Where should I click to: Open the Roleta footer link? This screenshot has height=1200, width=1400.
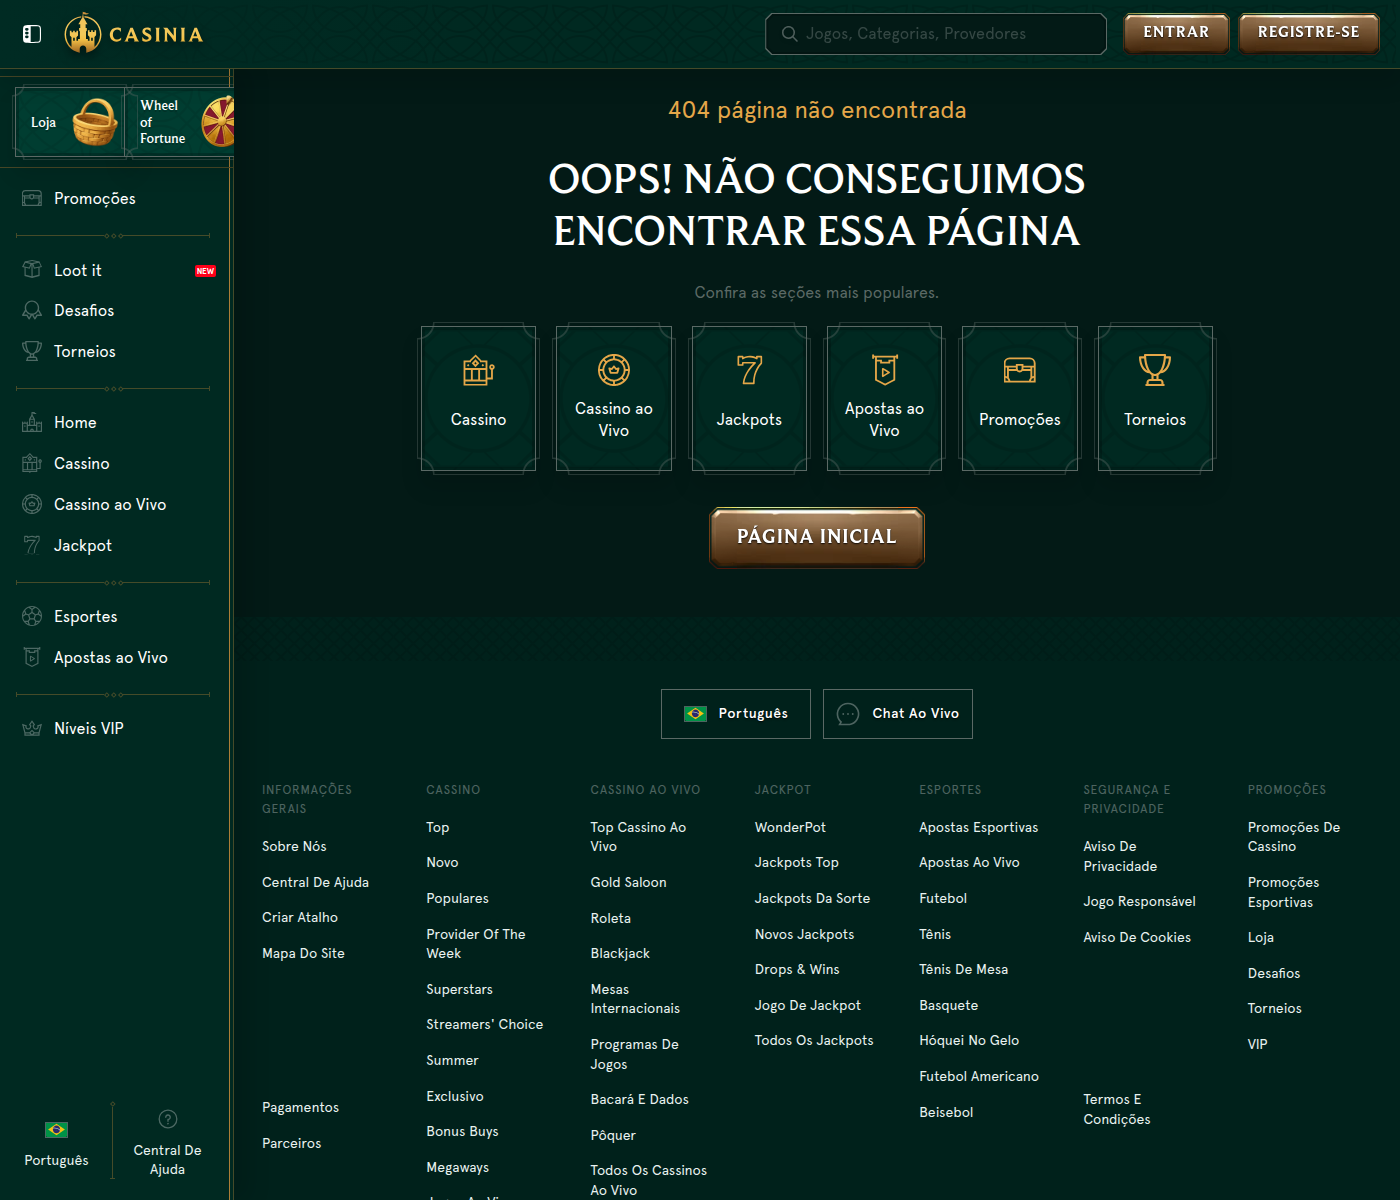pos(610,919)
